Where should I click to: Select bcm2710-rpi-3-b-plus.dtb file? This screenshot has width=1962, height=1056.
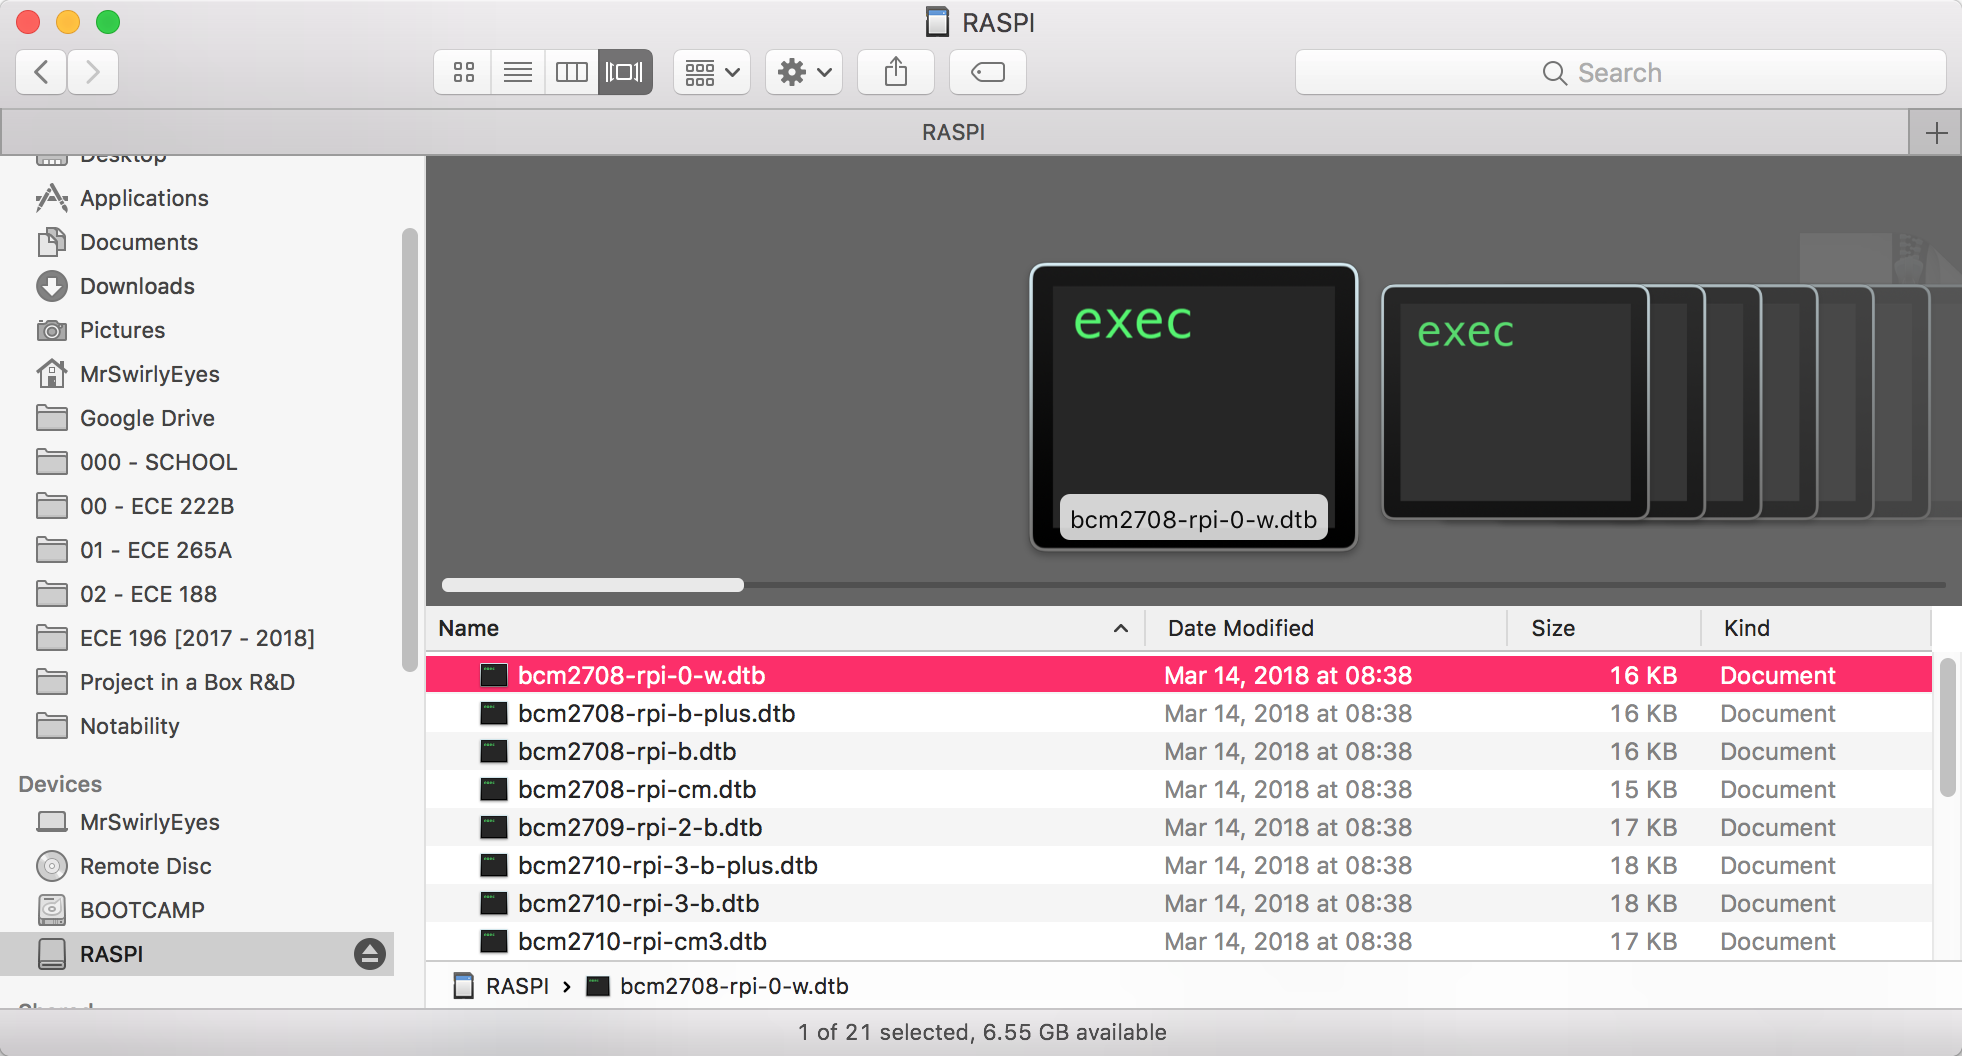[667, 865]
